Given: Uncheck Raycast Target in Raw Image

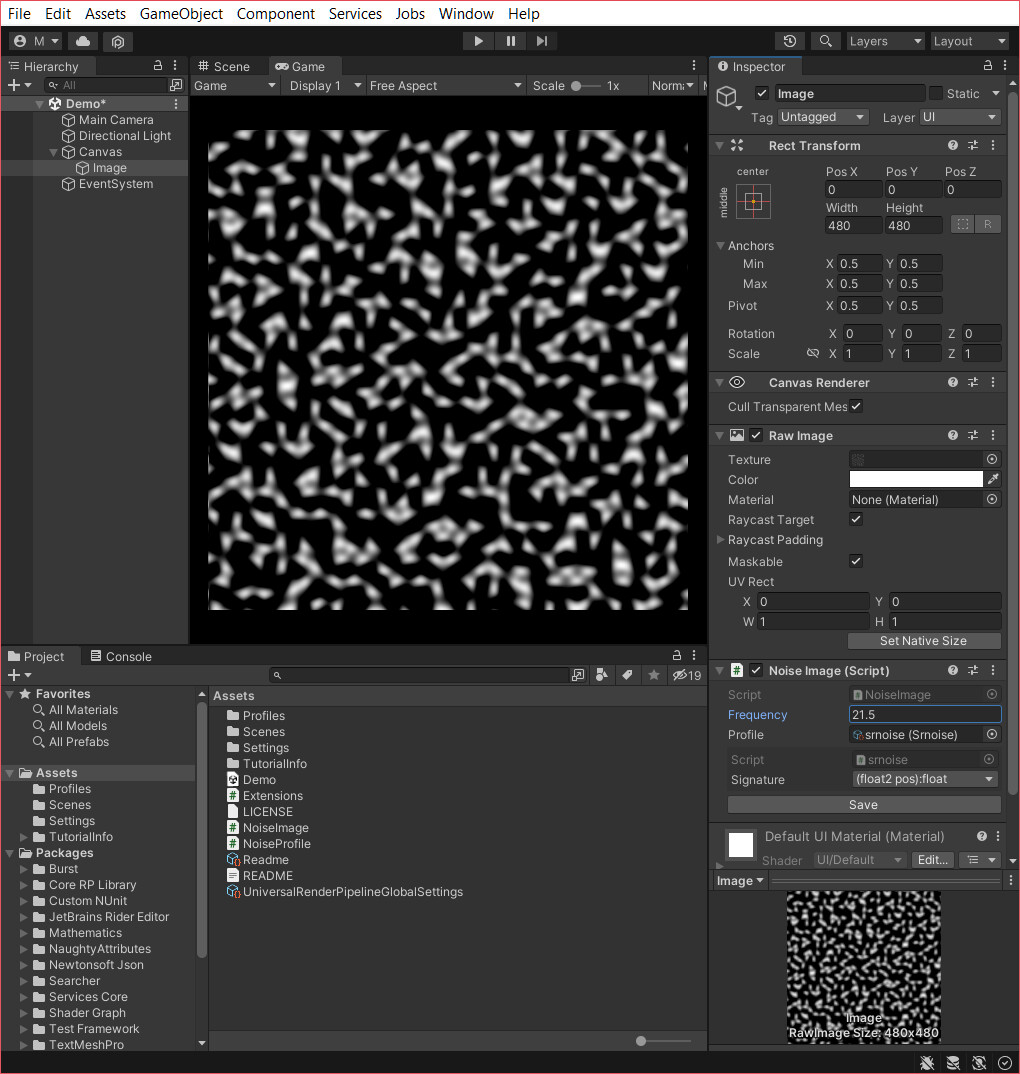Looking at the screenshot, I should click(857, 519).
